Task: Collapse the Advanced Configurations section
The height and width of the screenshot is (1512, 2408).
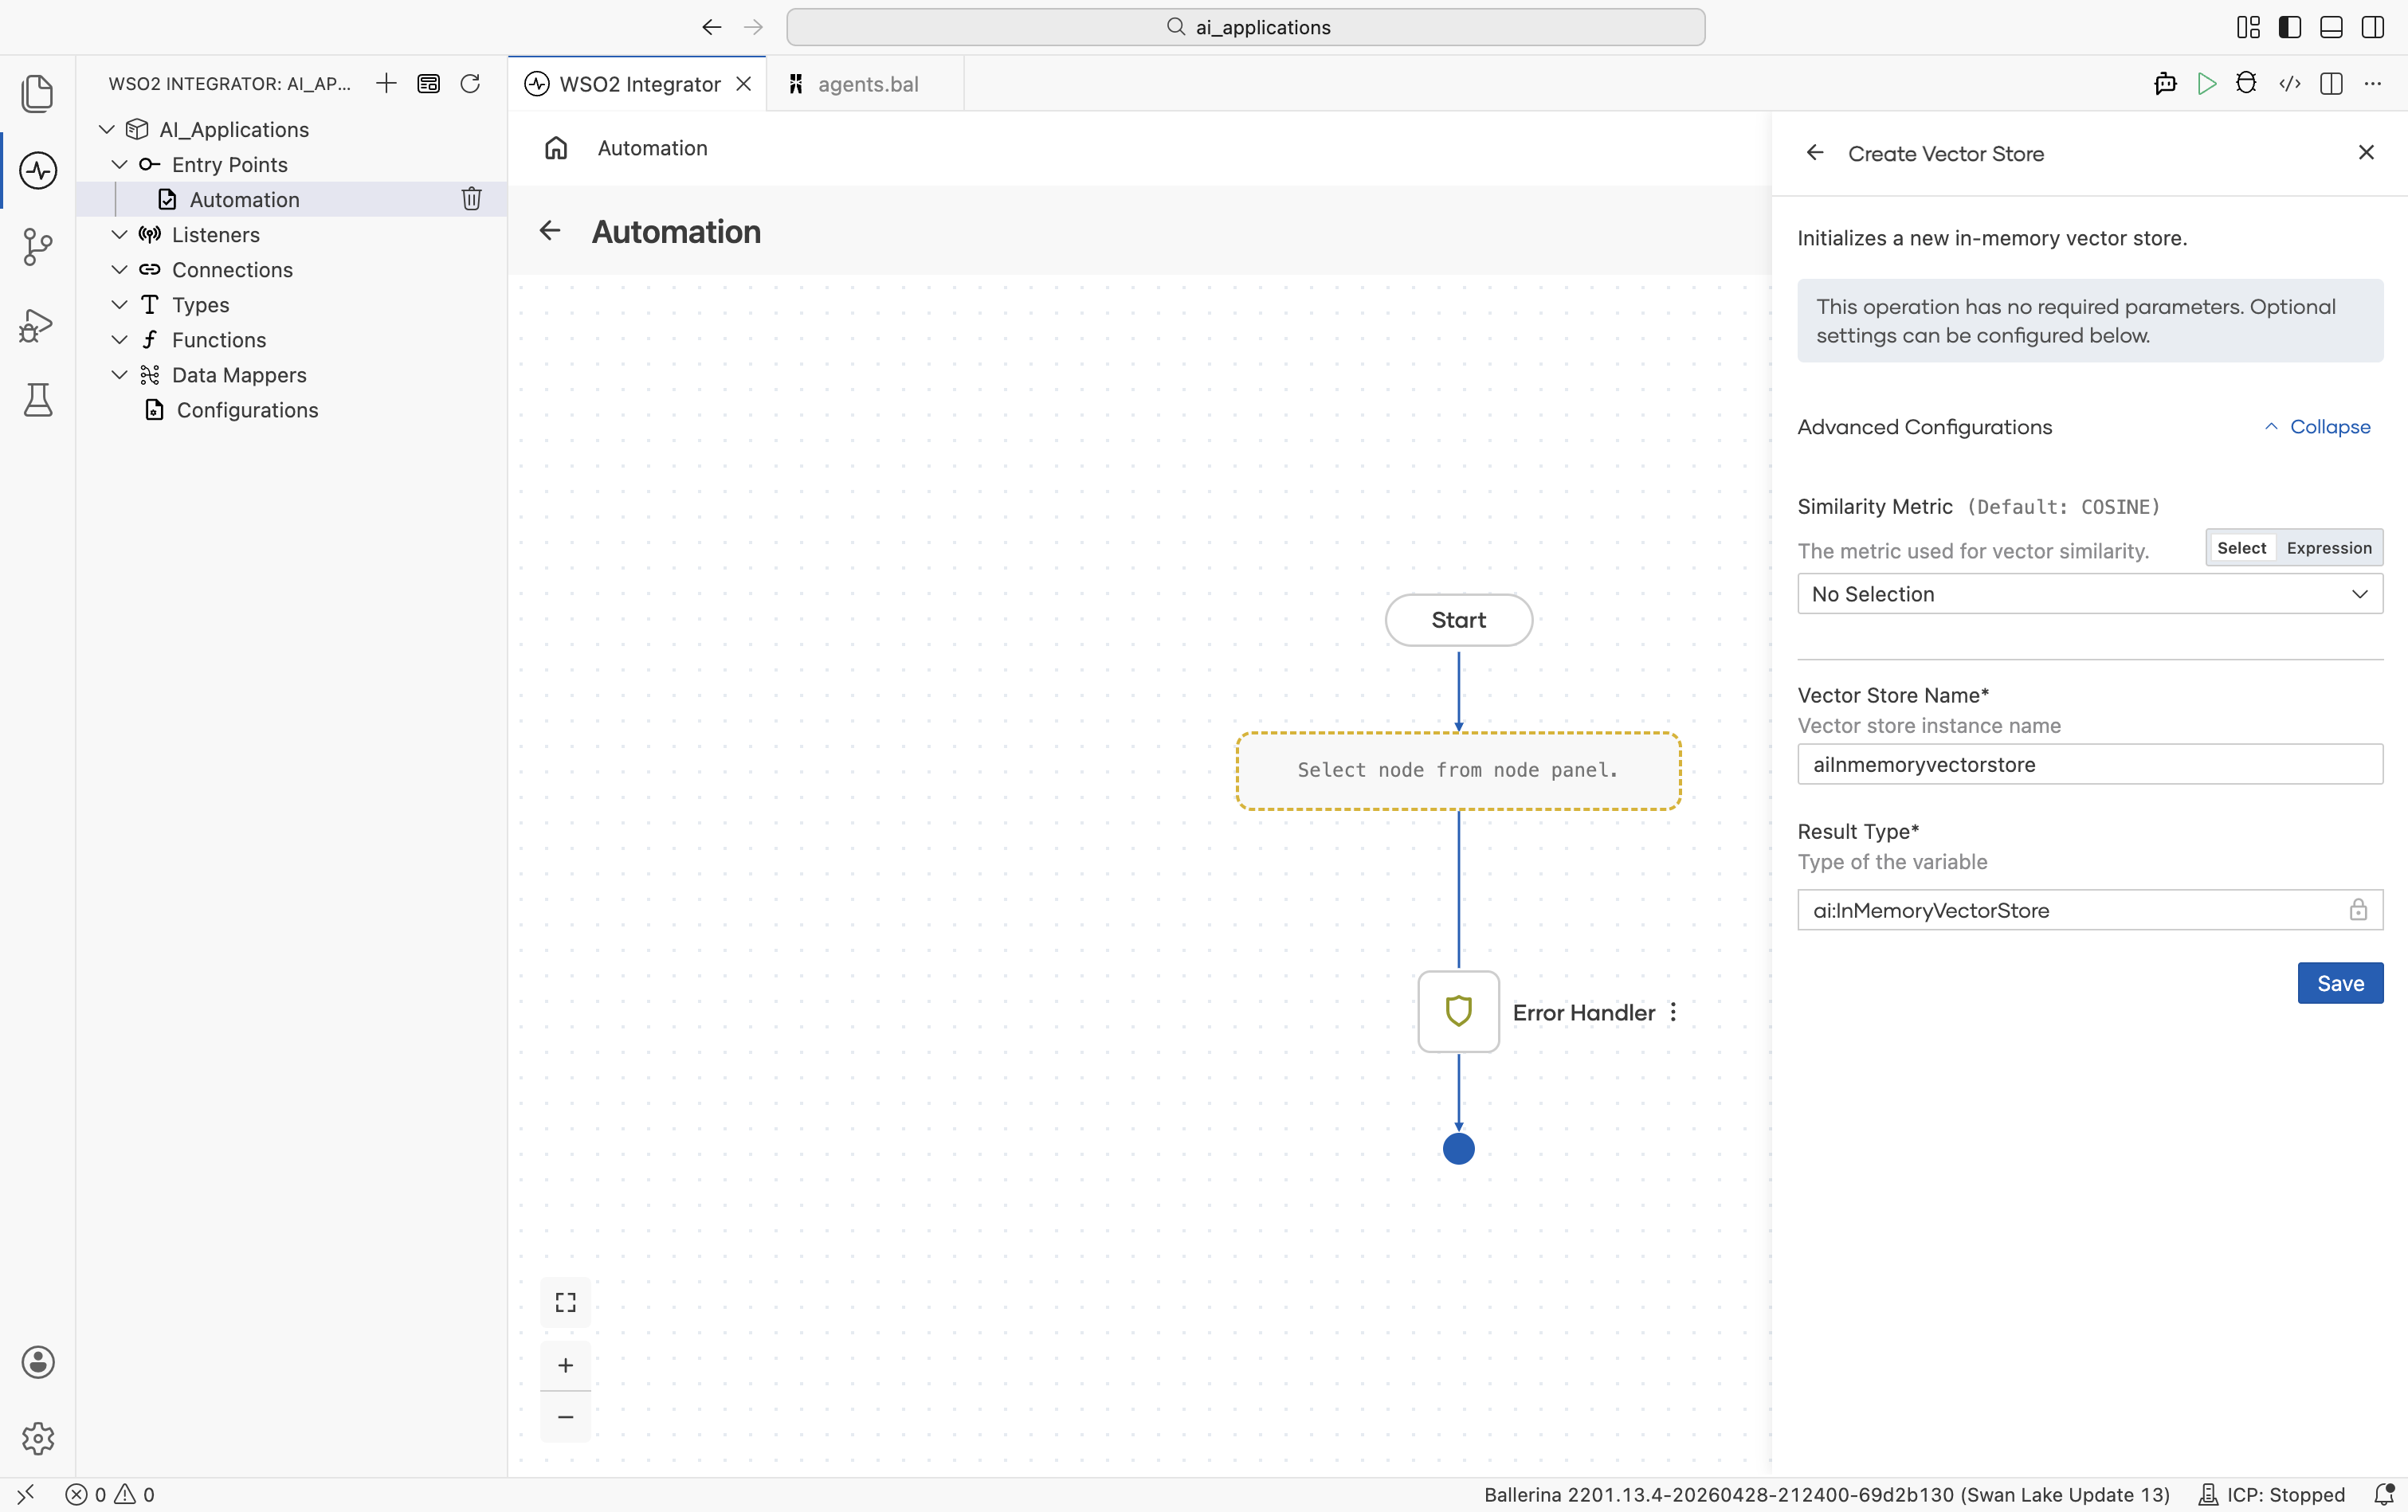Action: click(x=2317, y=427)
